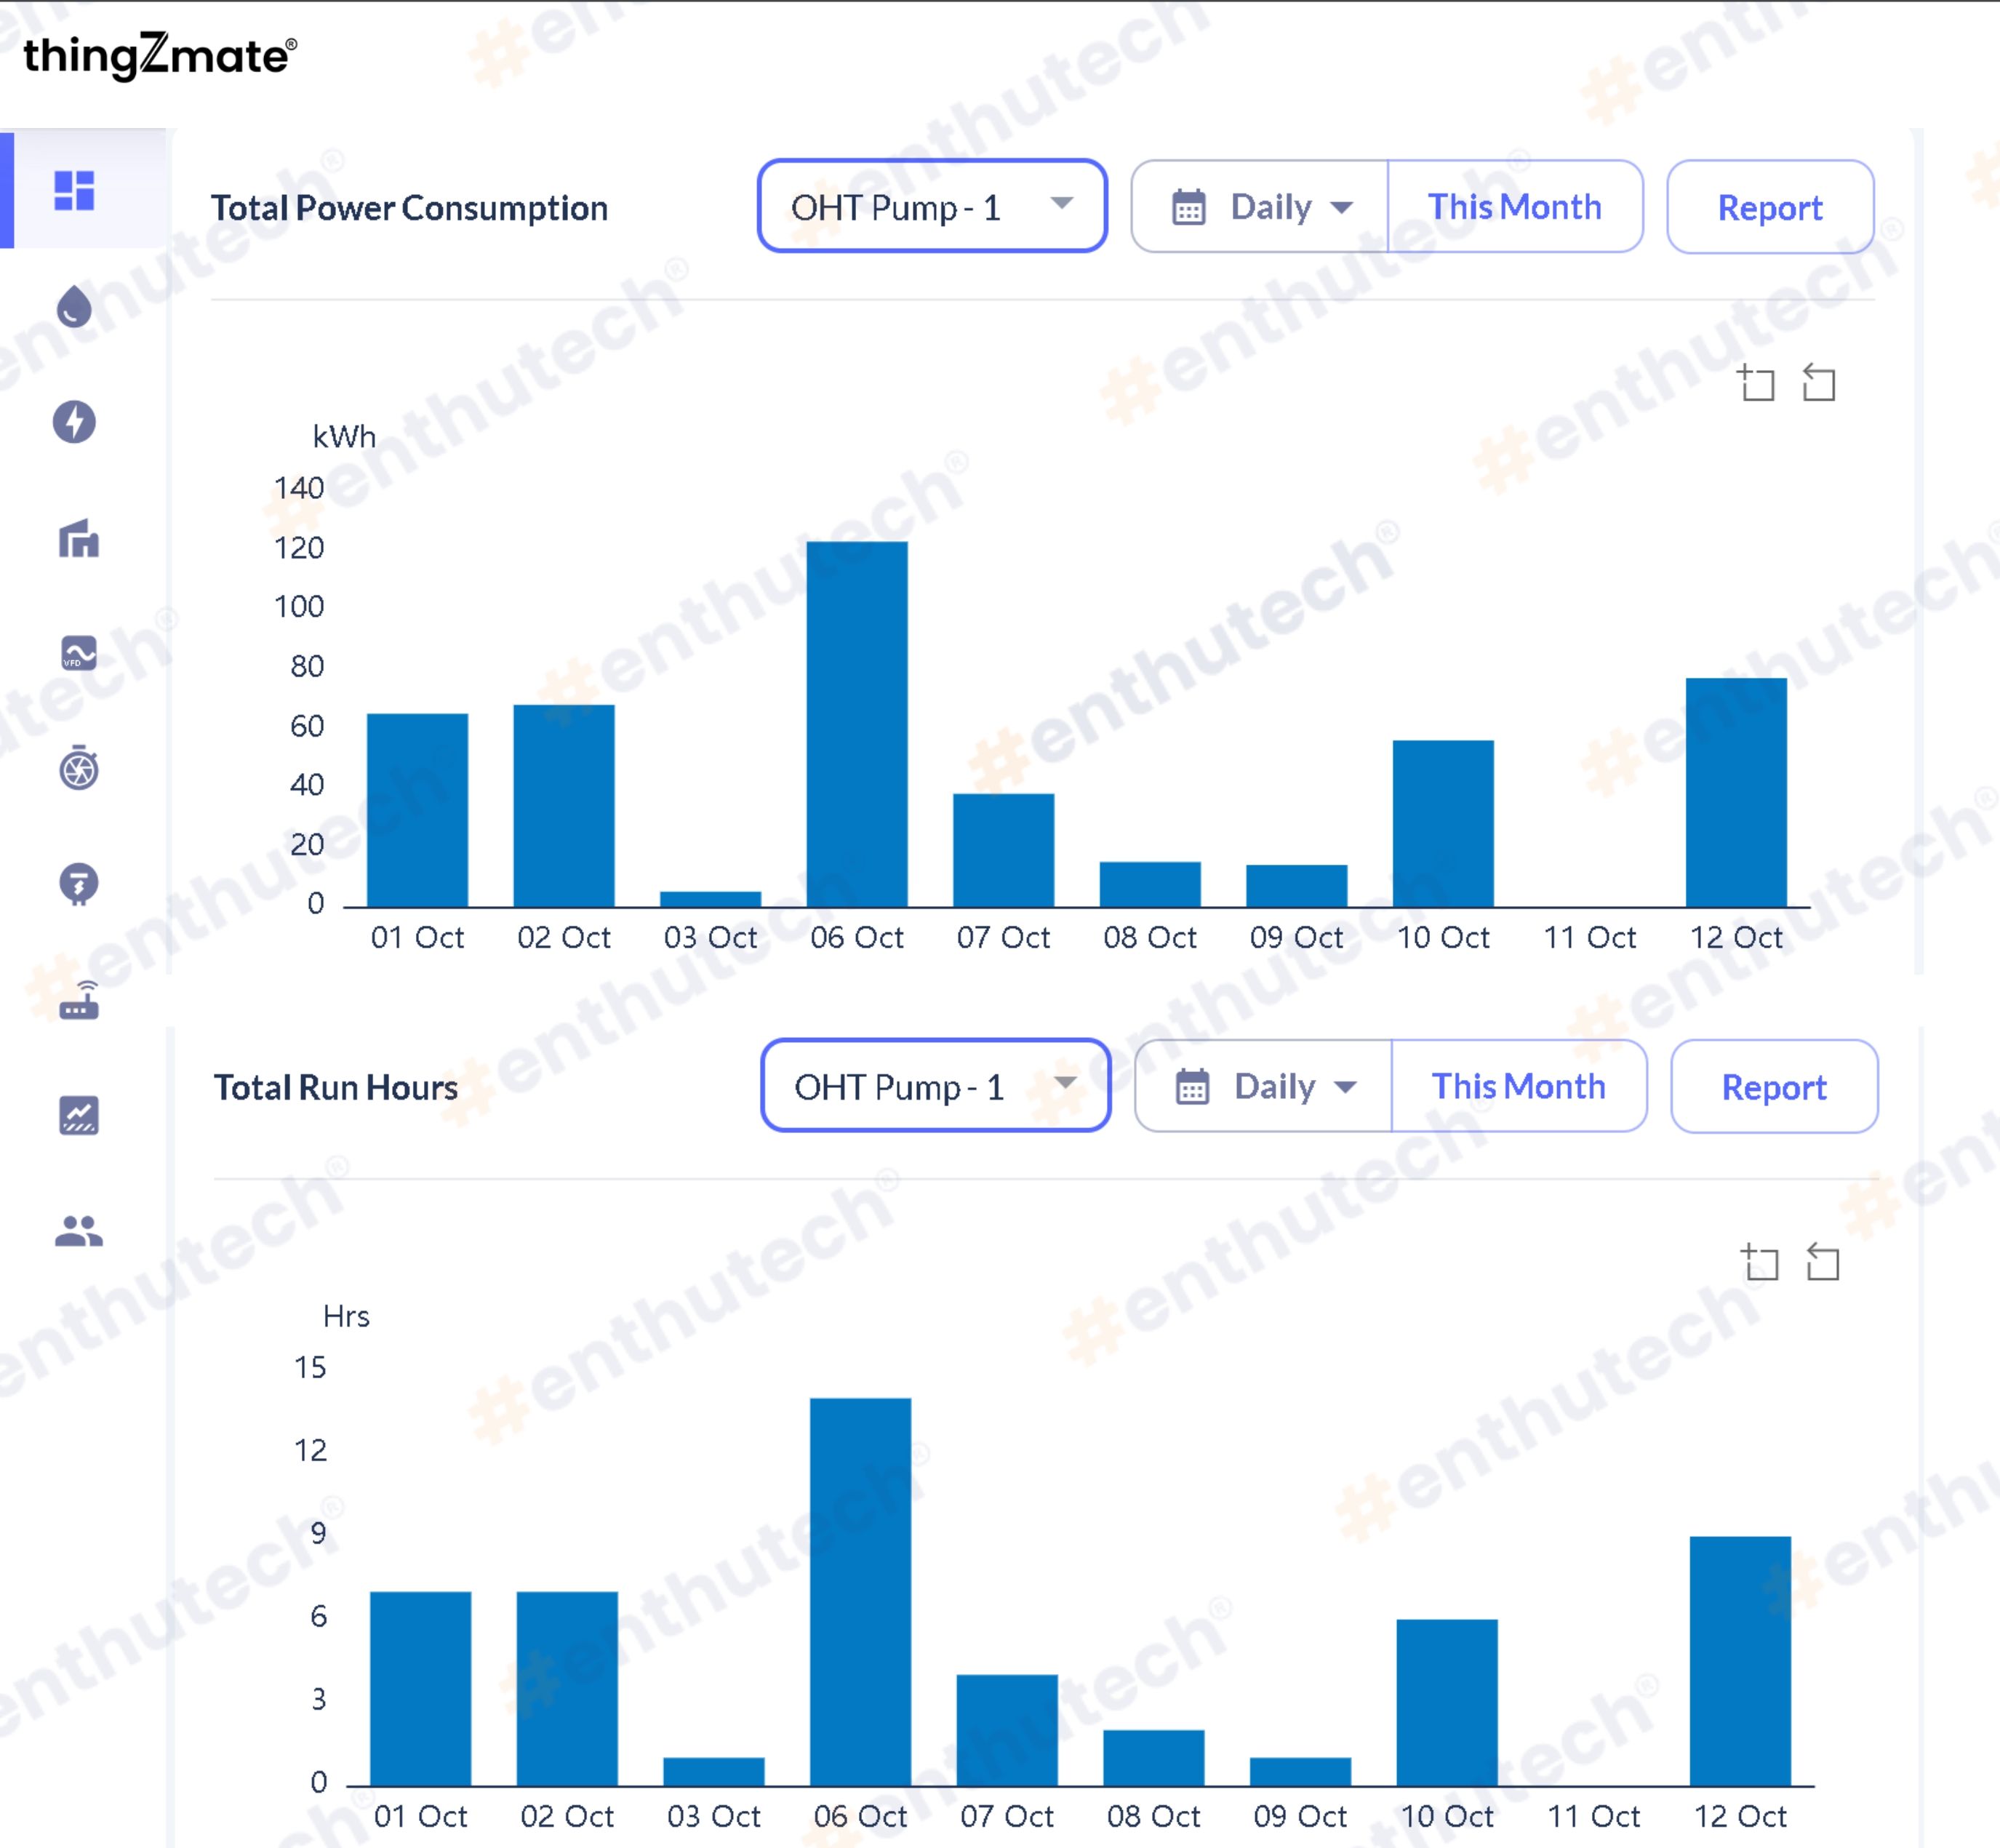Image resolution: width=2000 pixels, height=1848 pixels.
Task: Open the analytics chart sidebar icon
Action: coord(78,1115)
